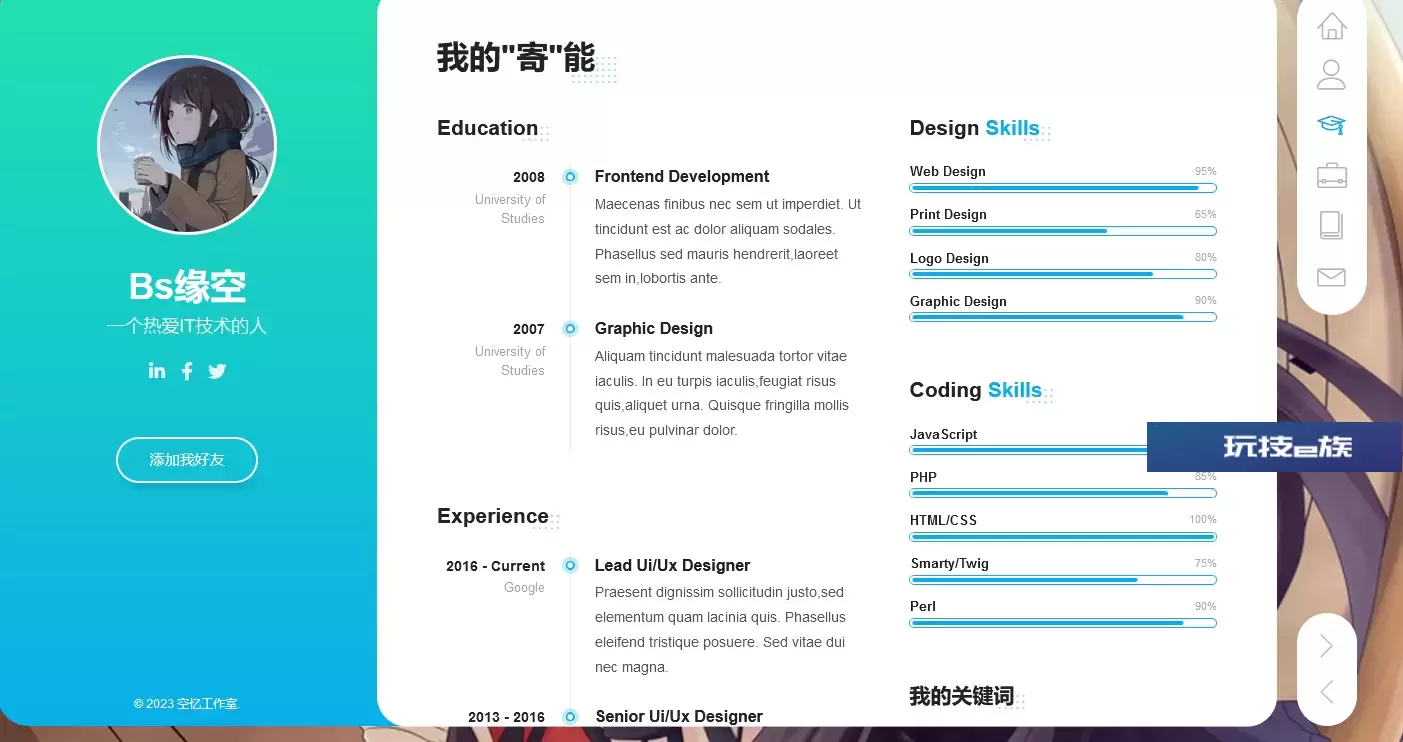Visit the Facebook profile icon
Image resolution: width=1403 pixels, height=742 pixels.
(187, 371)
